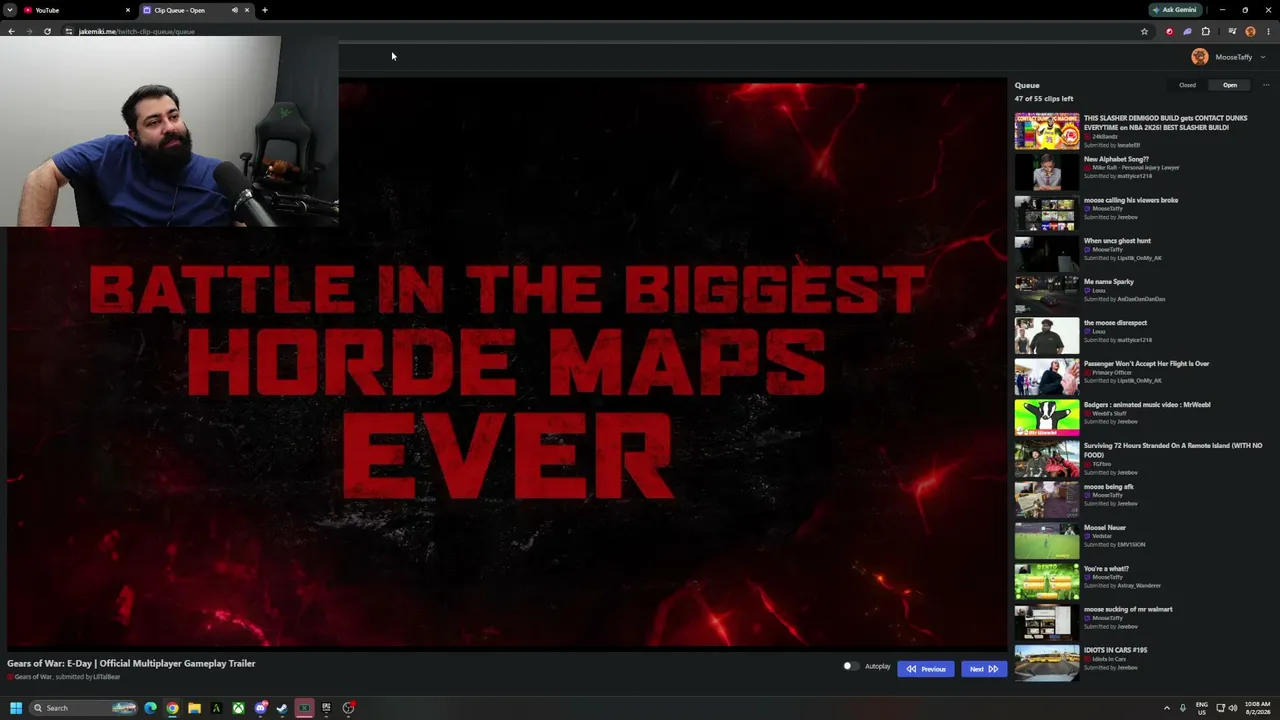The width and height of the screenshot is (1280, 720).
Task: Open Google Chrome from the taskbar
Action: click(x=172, y=708)
